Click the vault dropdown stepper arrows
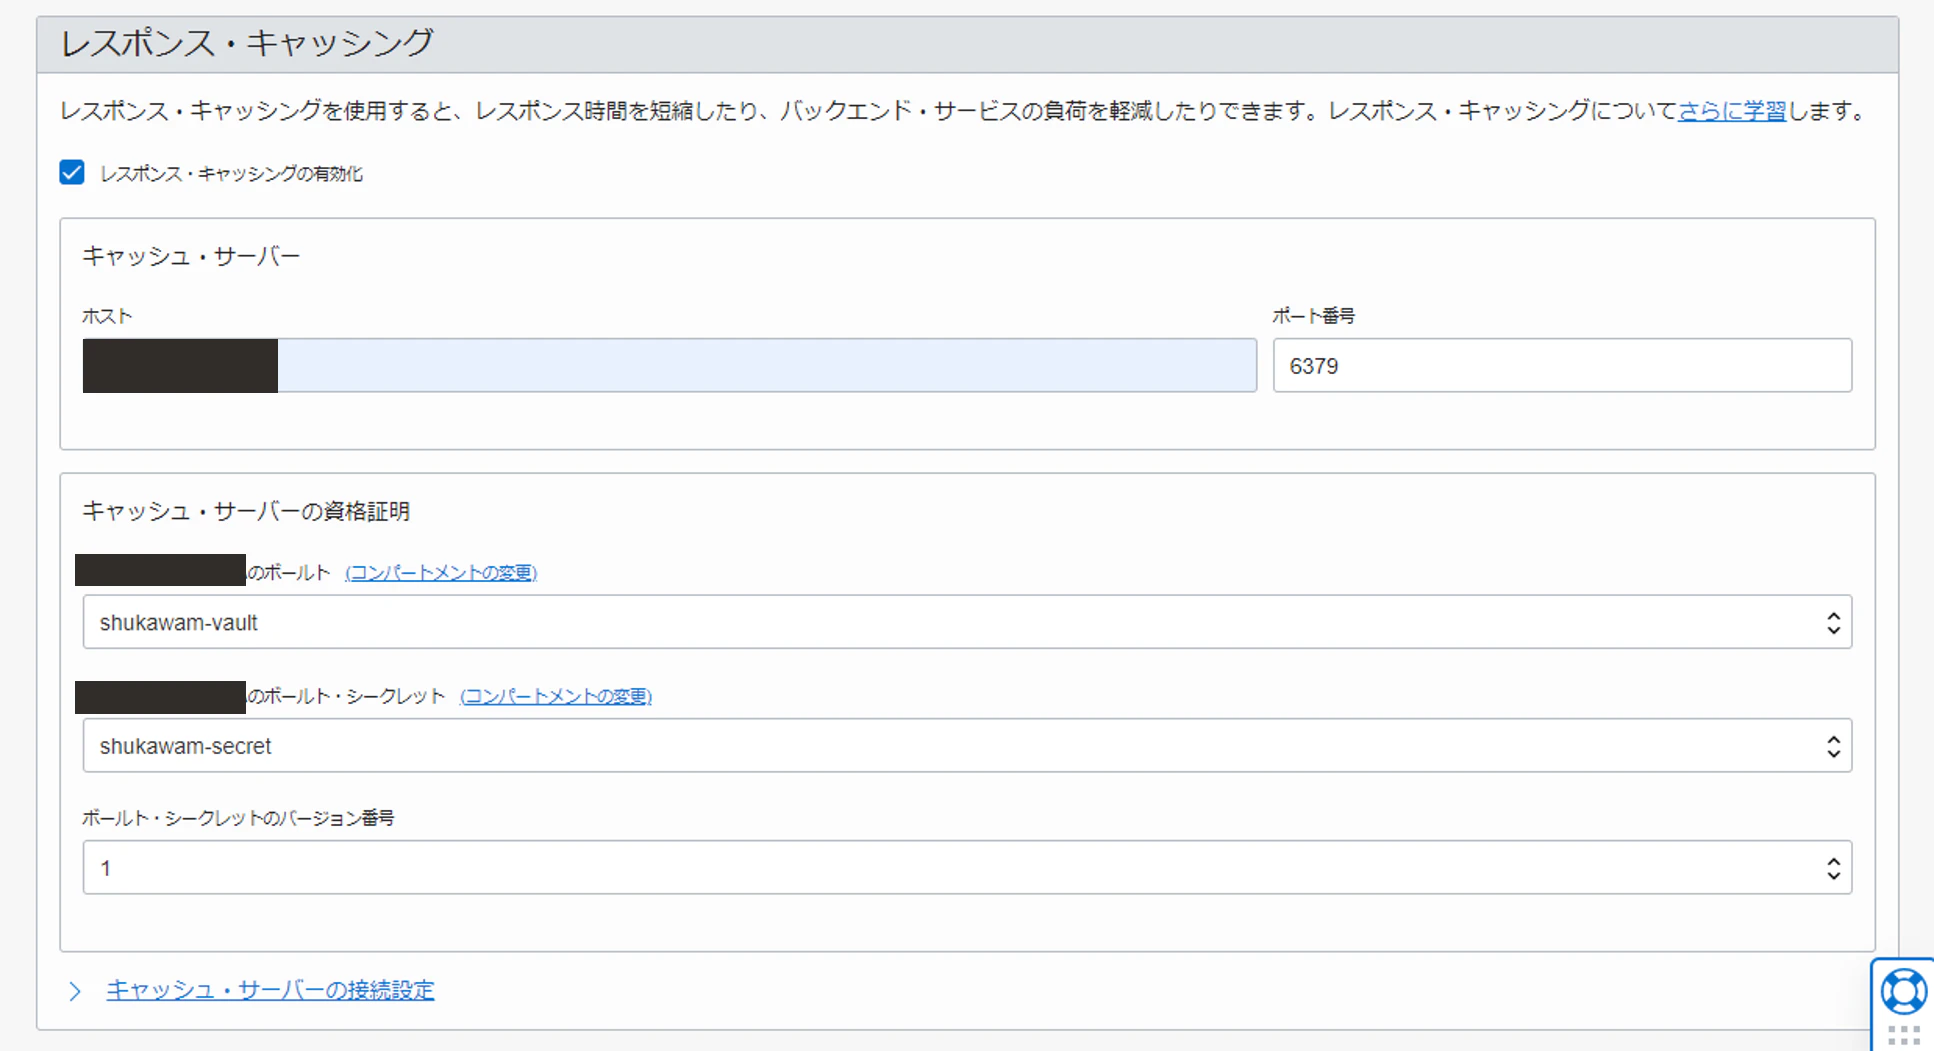This screenshot has height=1051, width=1934. [x=1833, y=621]
